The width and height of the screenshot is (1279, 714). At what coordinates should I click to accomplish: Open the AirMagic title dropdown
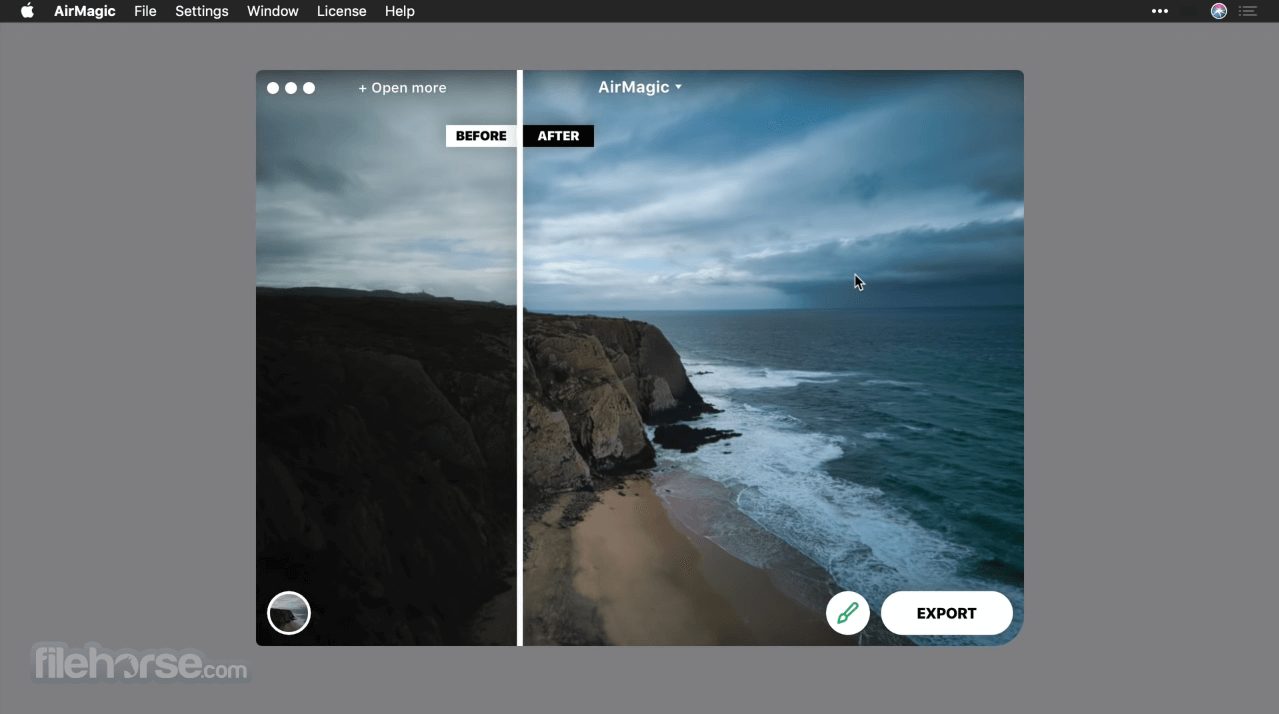point(640,87)
